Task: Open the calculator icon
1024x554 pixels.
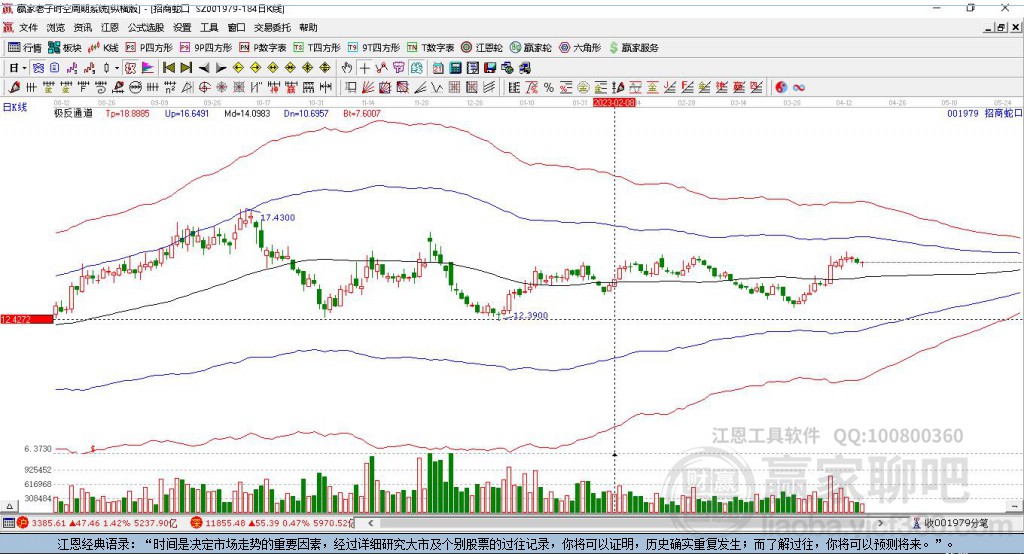Action: coord(455,68)
